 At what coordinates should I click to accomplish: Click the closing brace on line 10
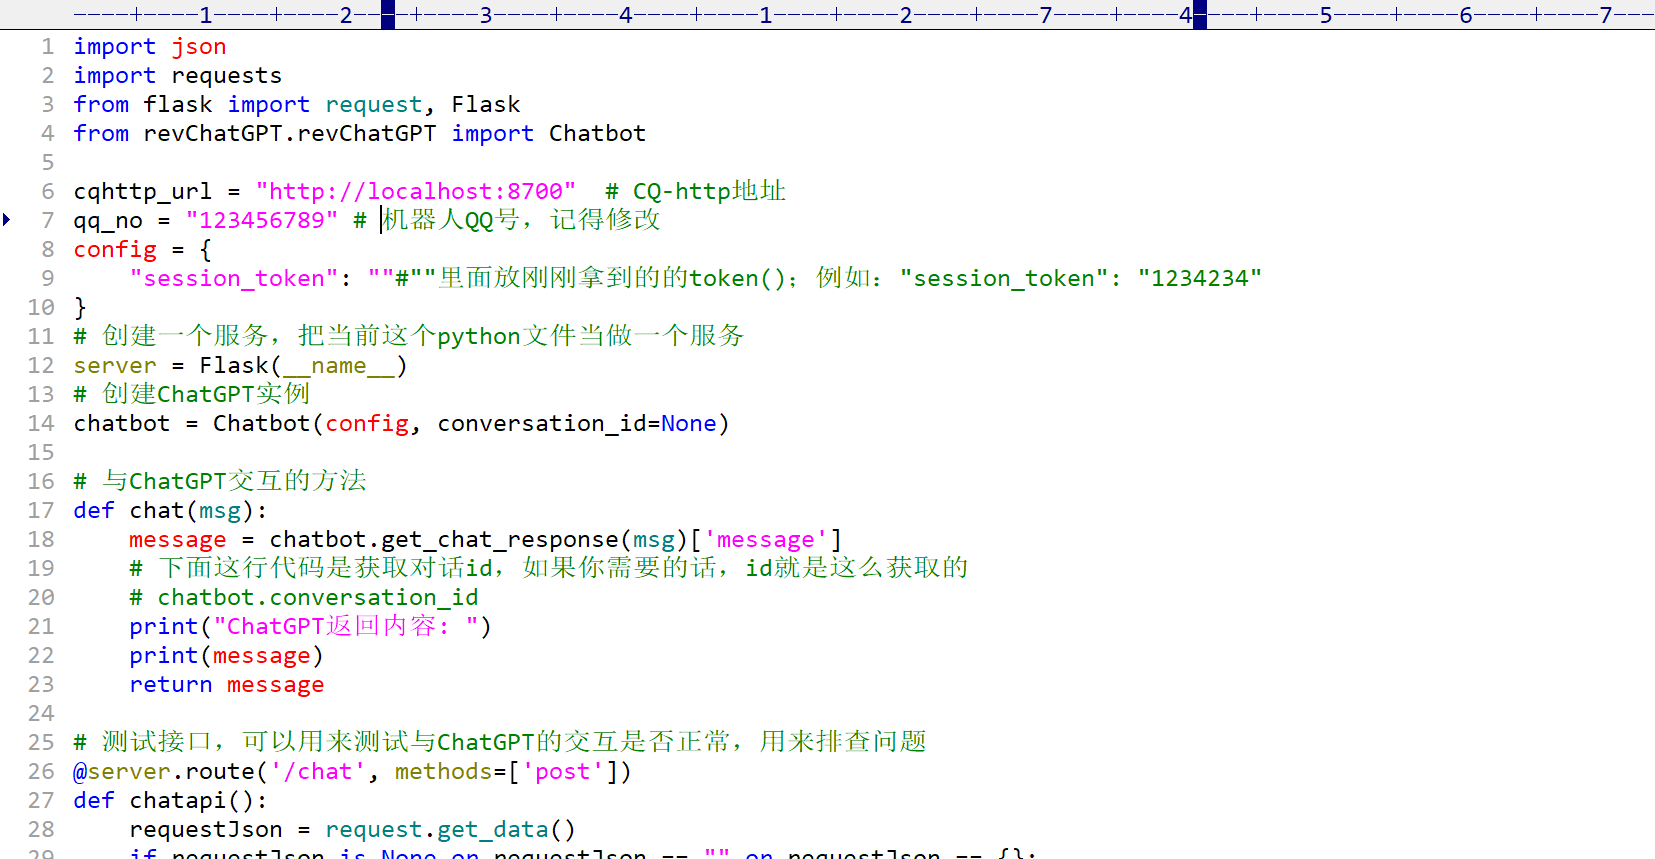(x=81, y=307)
